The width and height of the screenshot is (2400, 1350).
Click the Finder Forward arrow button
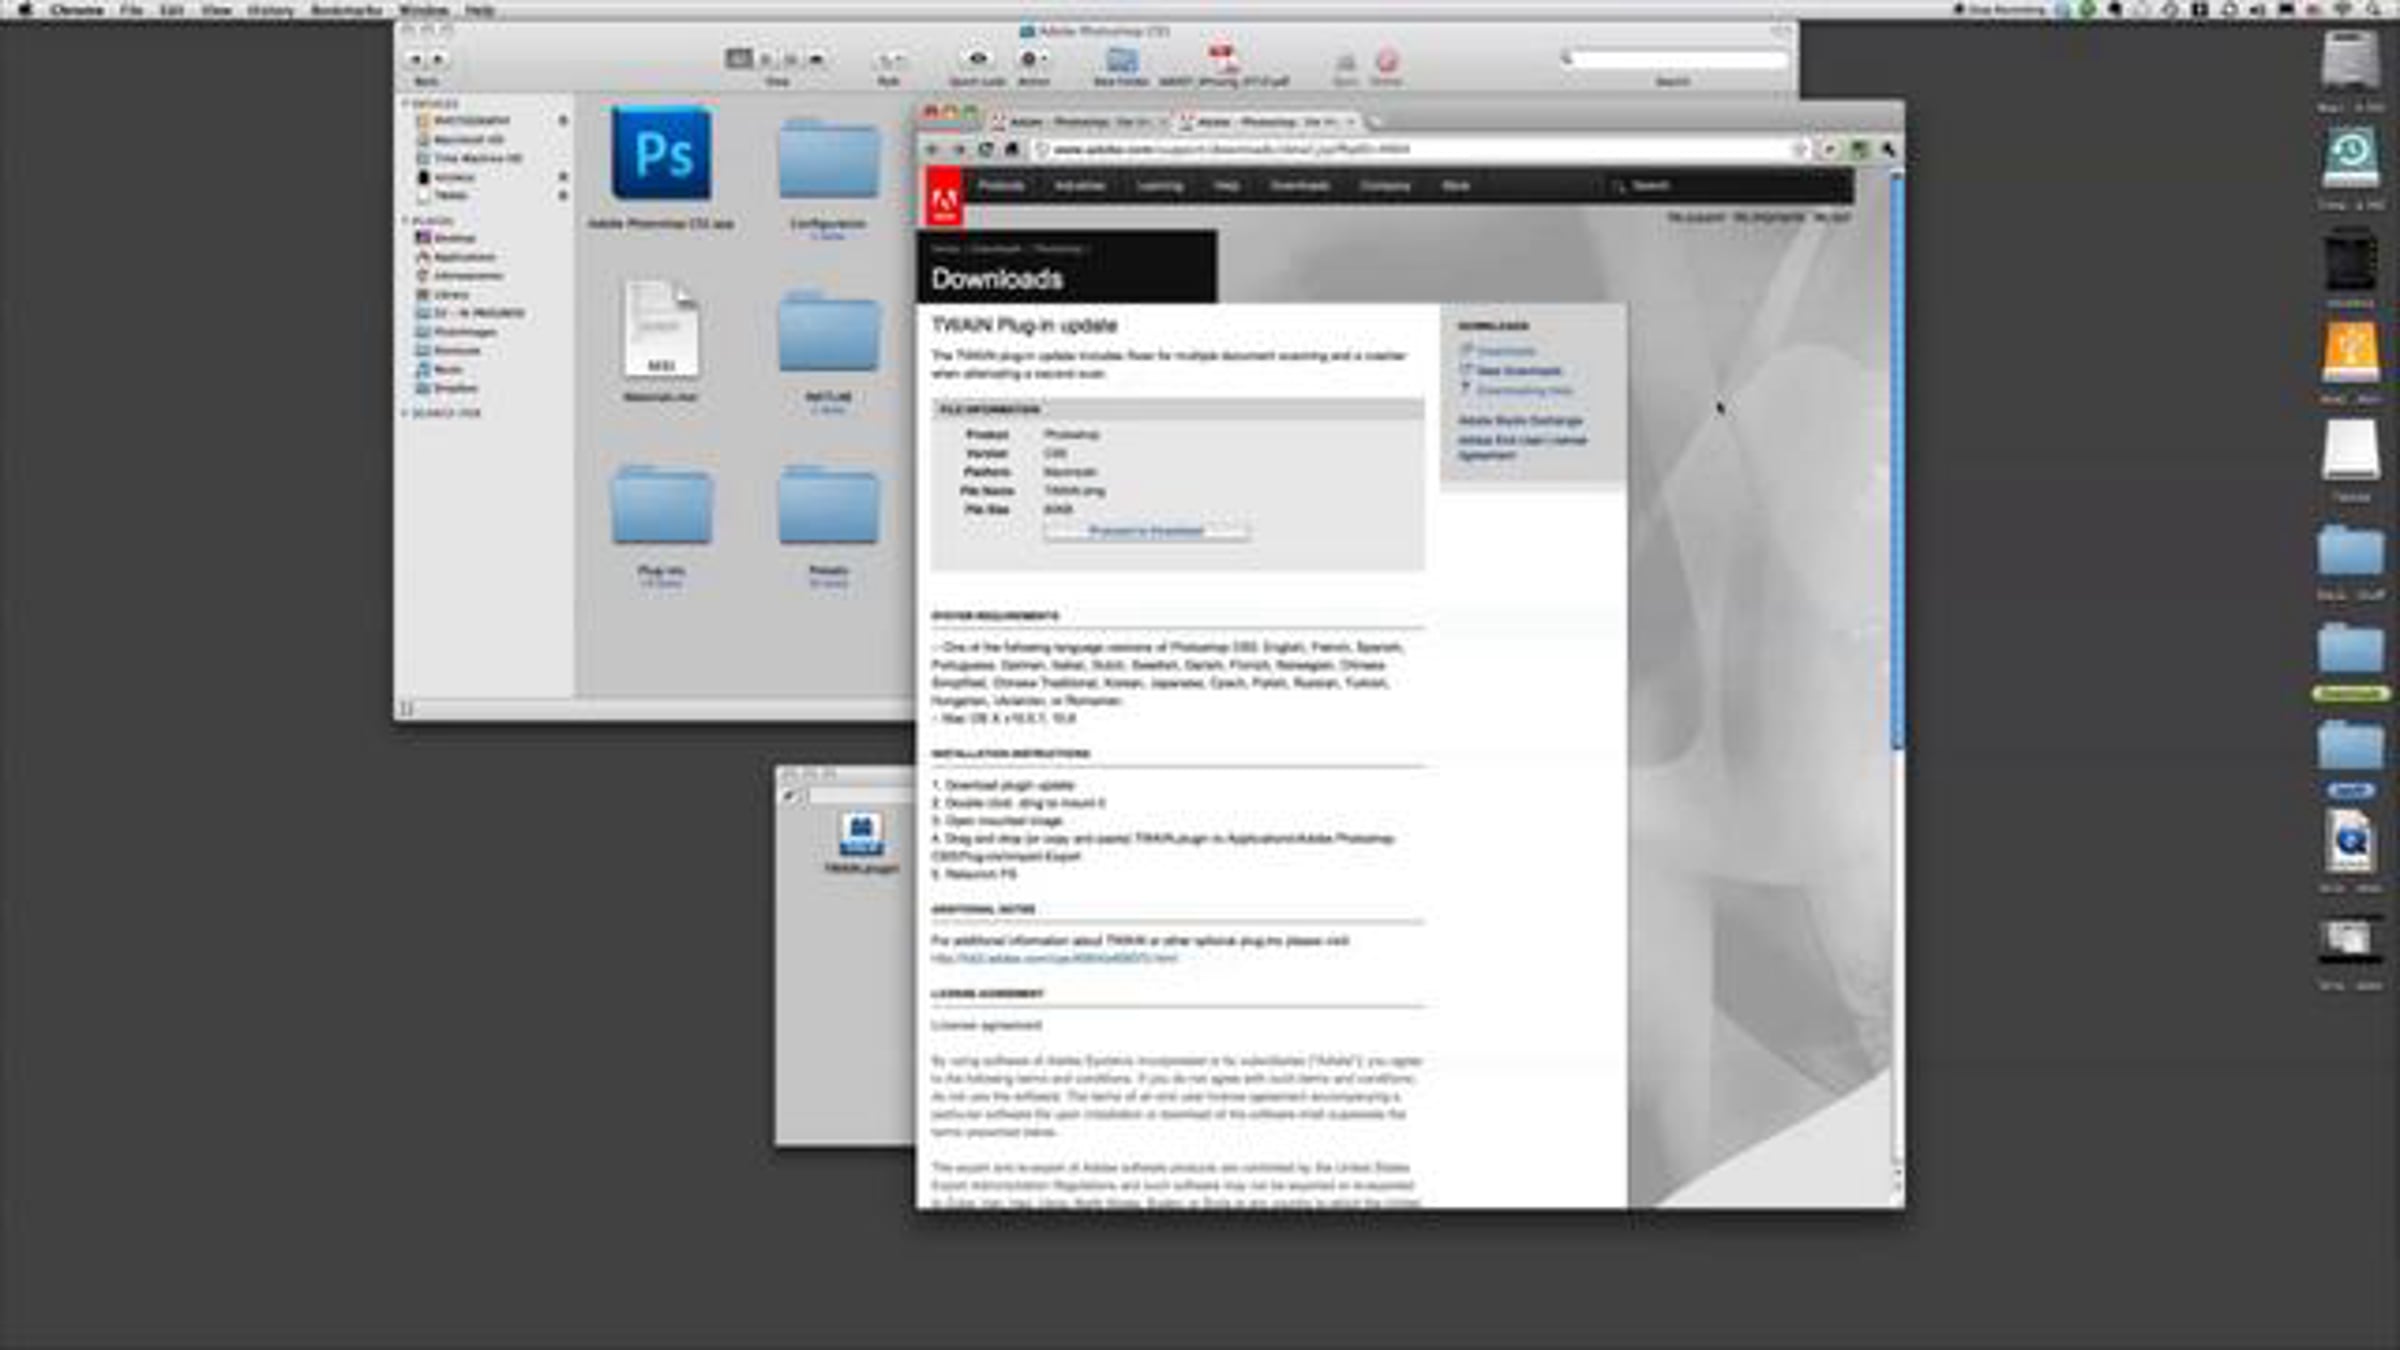[x=437, y=60]
